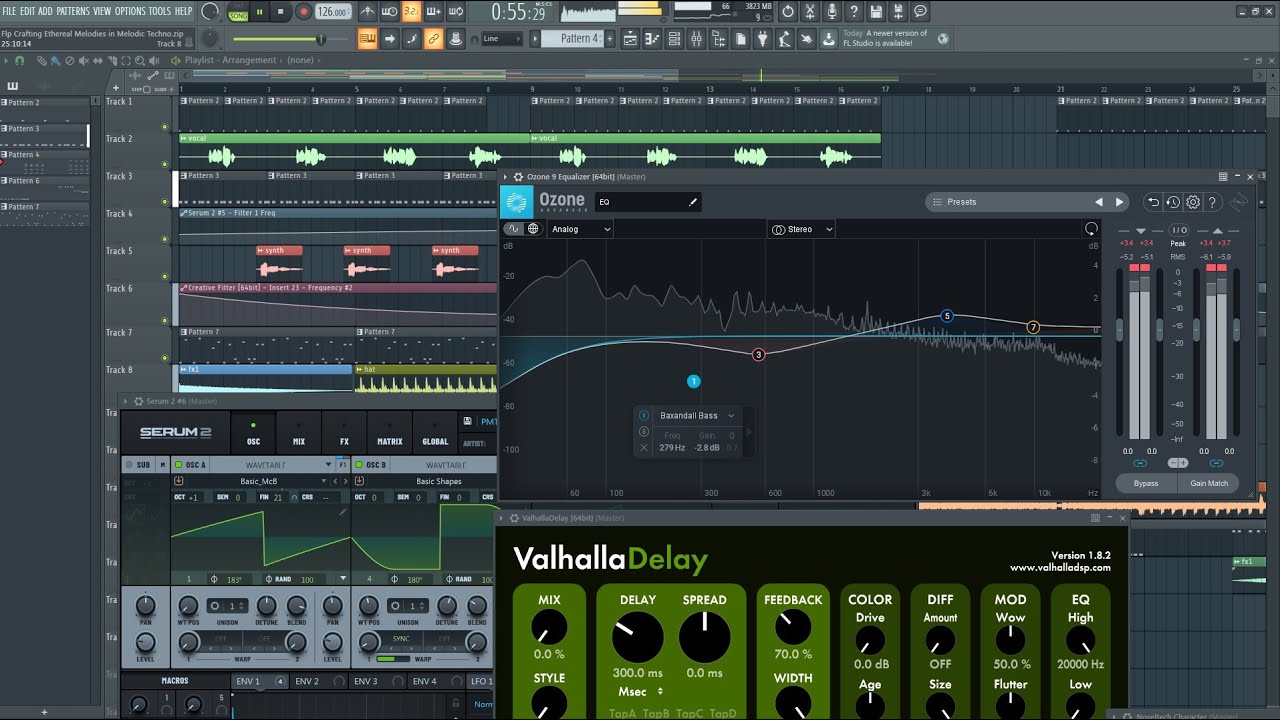Screen dimensions: 1280x720
Task: Open the OPTIONS menu
Action: (x=130, y=11)
